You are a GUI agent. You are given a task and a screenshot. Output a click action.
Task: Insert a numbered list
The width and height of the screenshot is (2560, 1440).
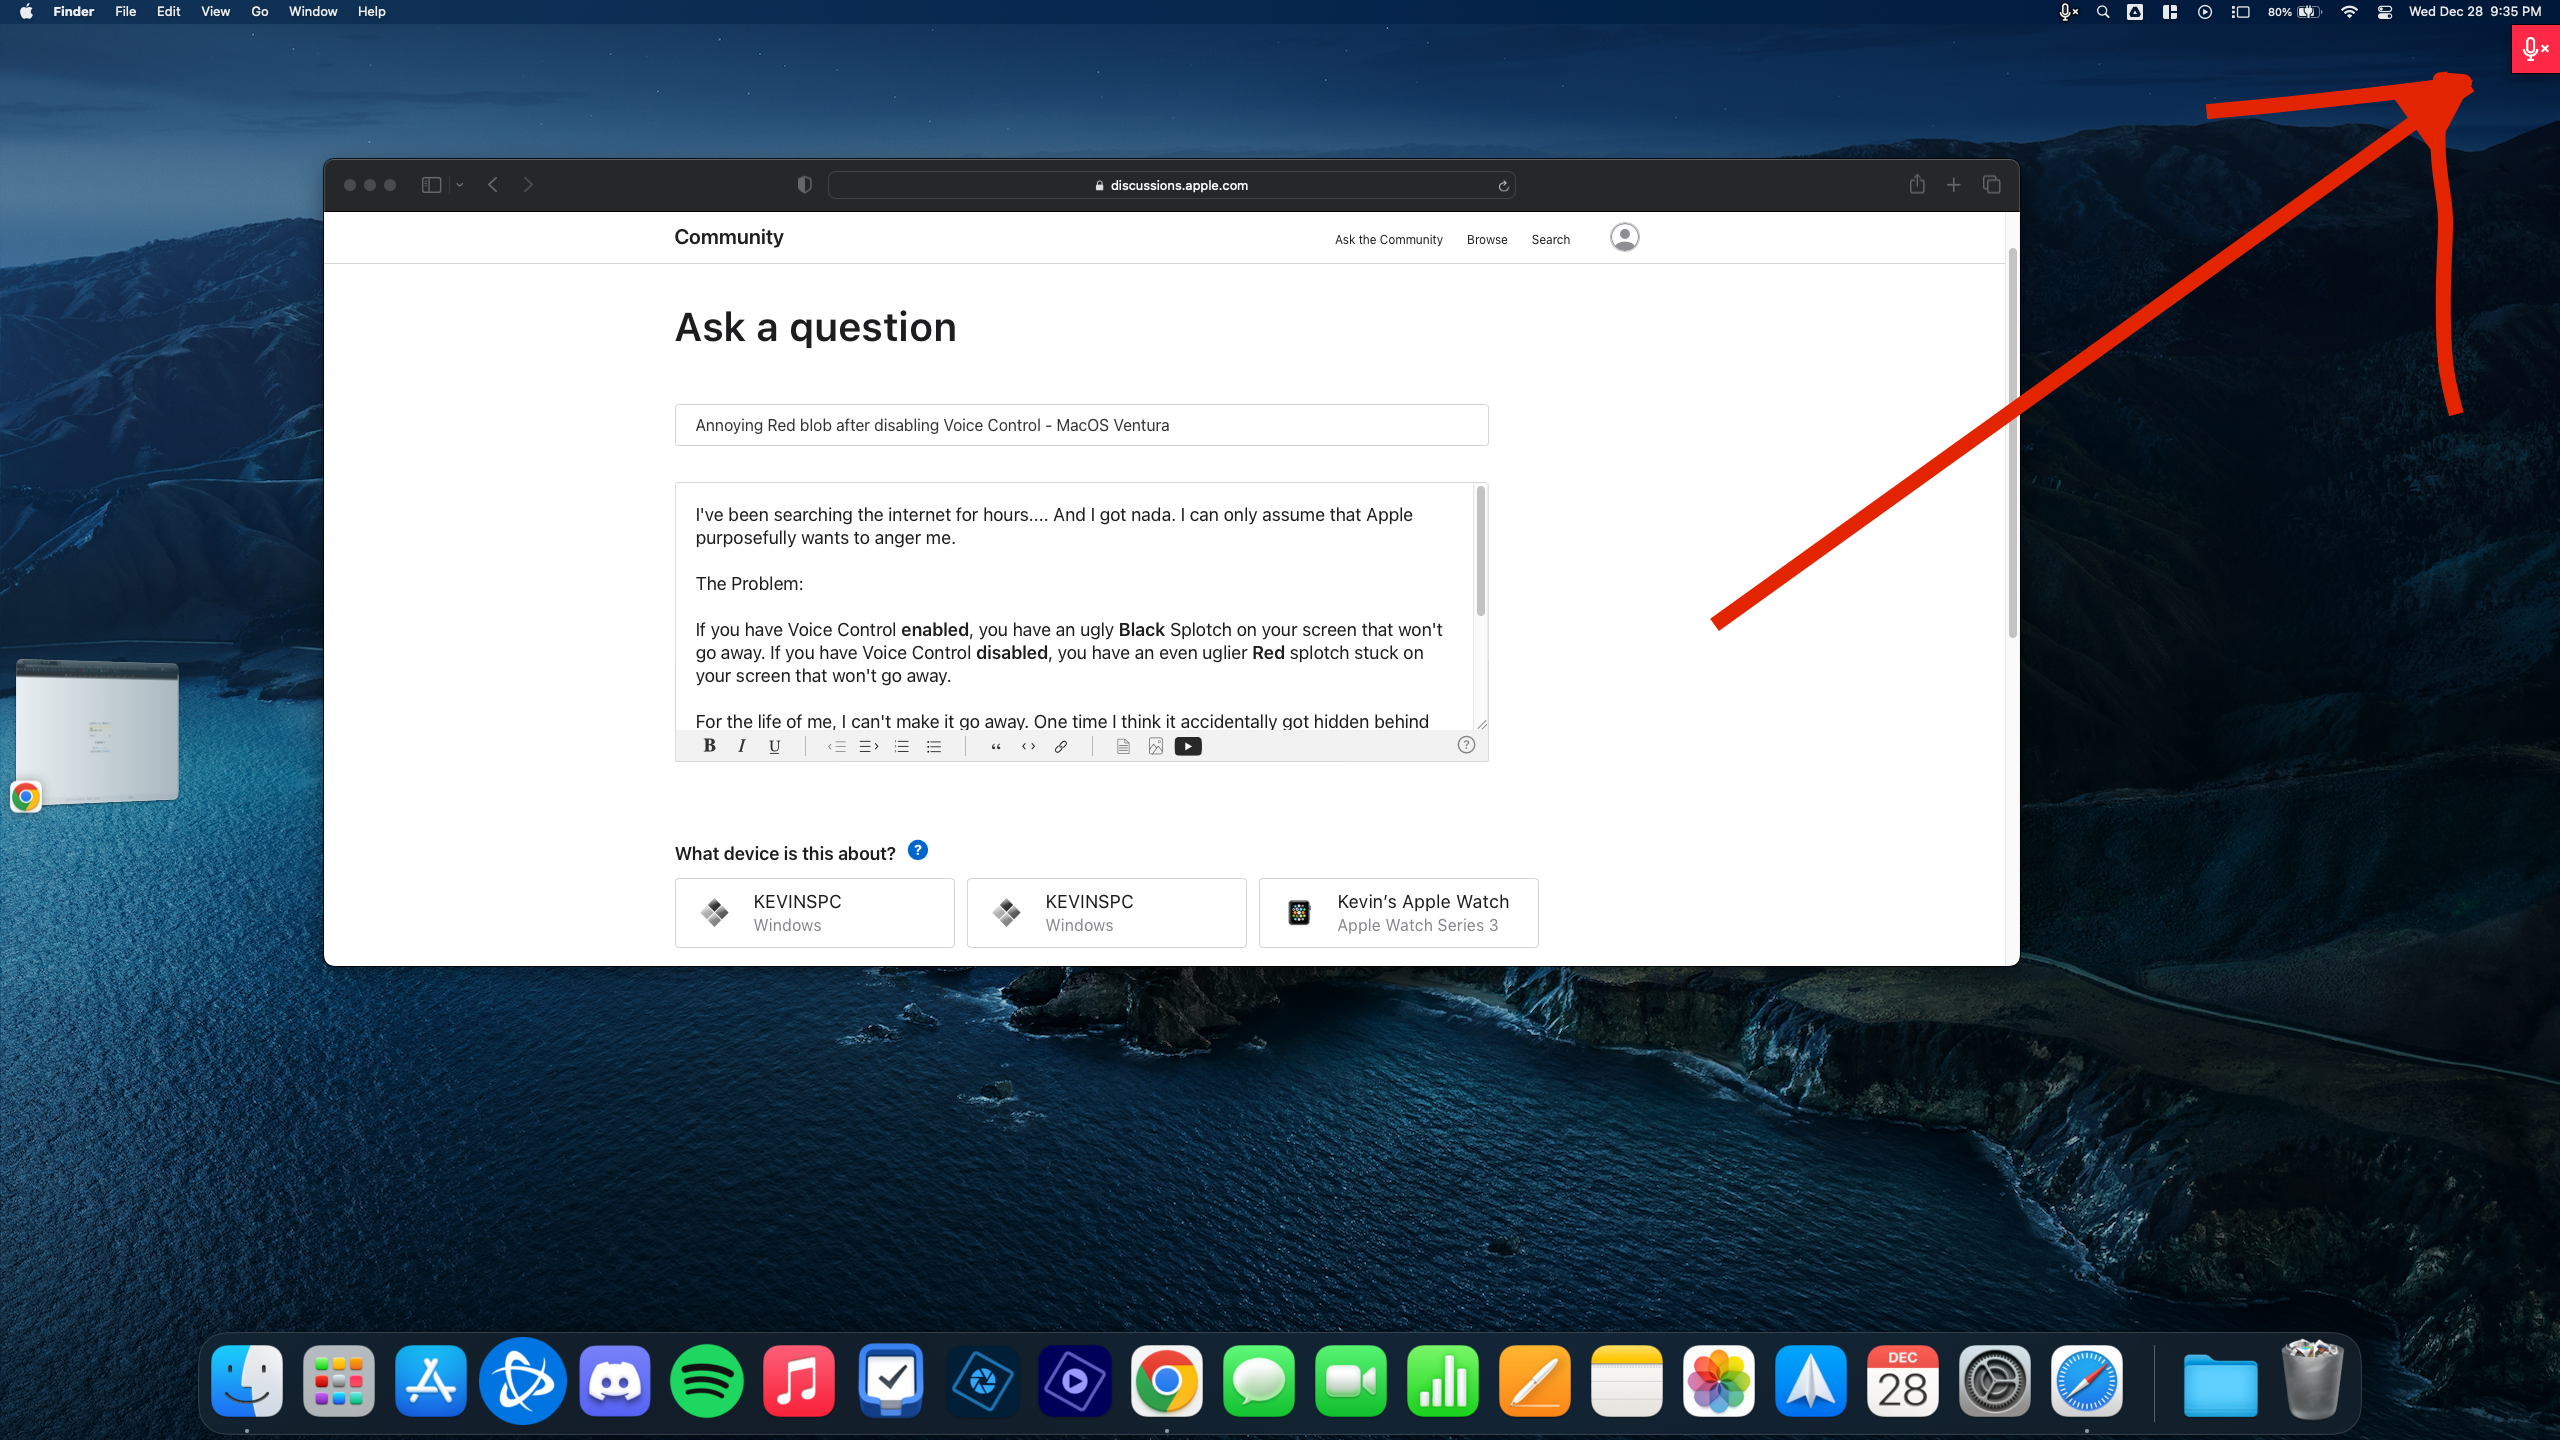coord(901,746)
